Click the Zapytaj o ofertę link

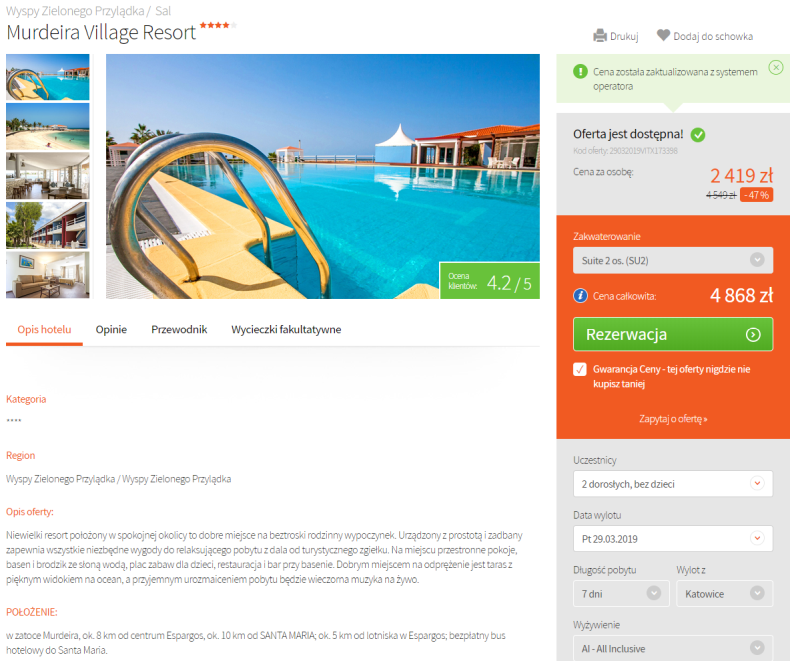[673, 419]
